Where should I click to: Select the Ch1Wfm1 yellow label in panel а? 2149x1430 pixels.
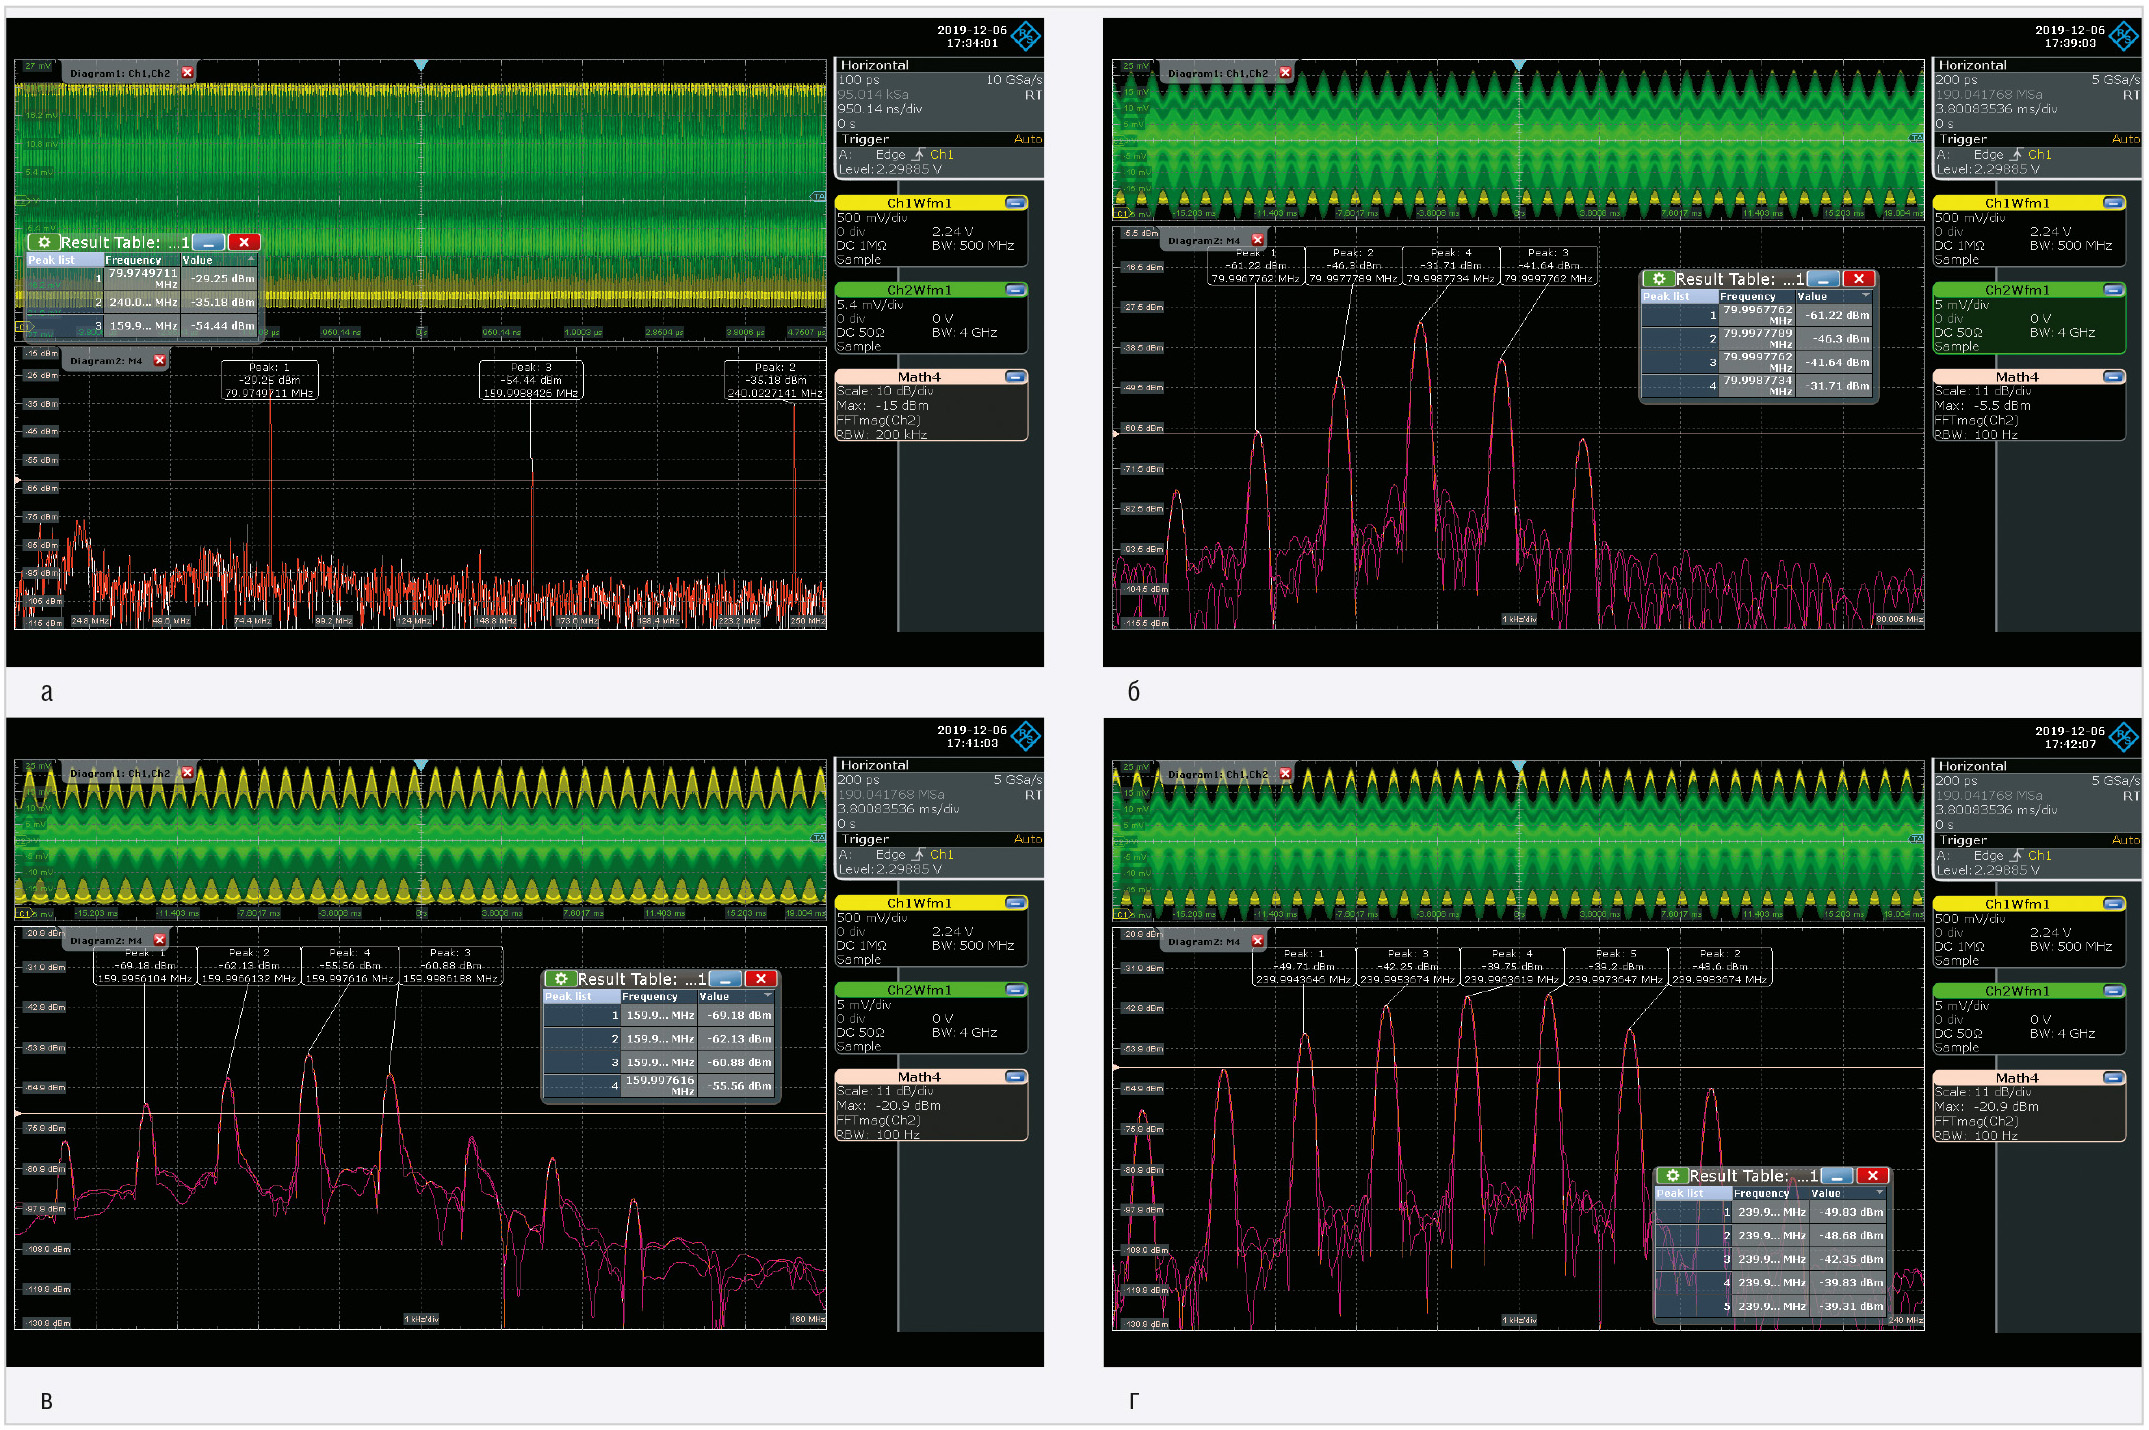919,203
